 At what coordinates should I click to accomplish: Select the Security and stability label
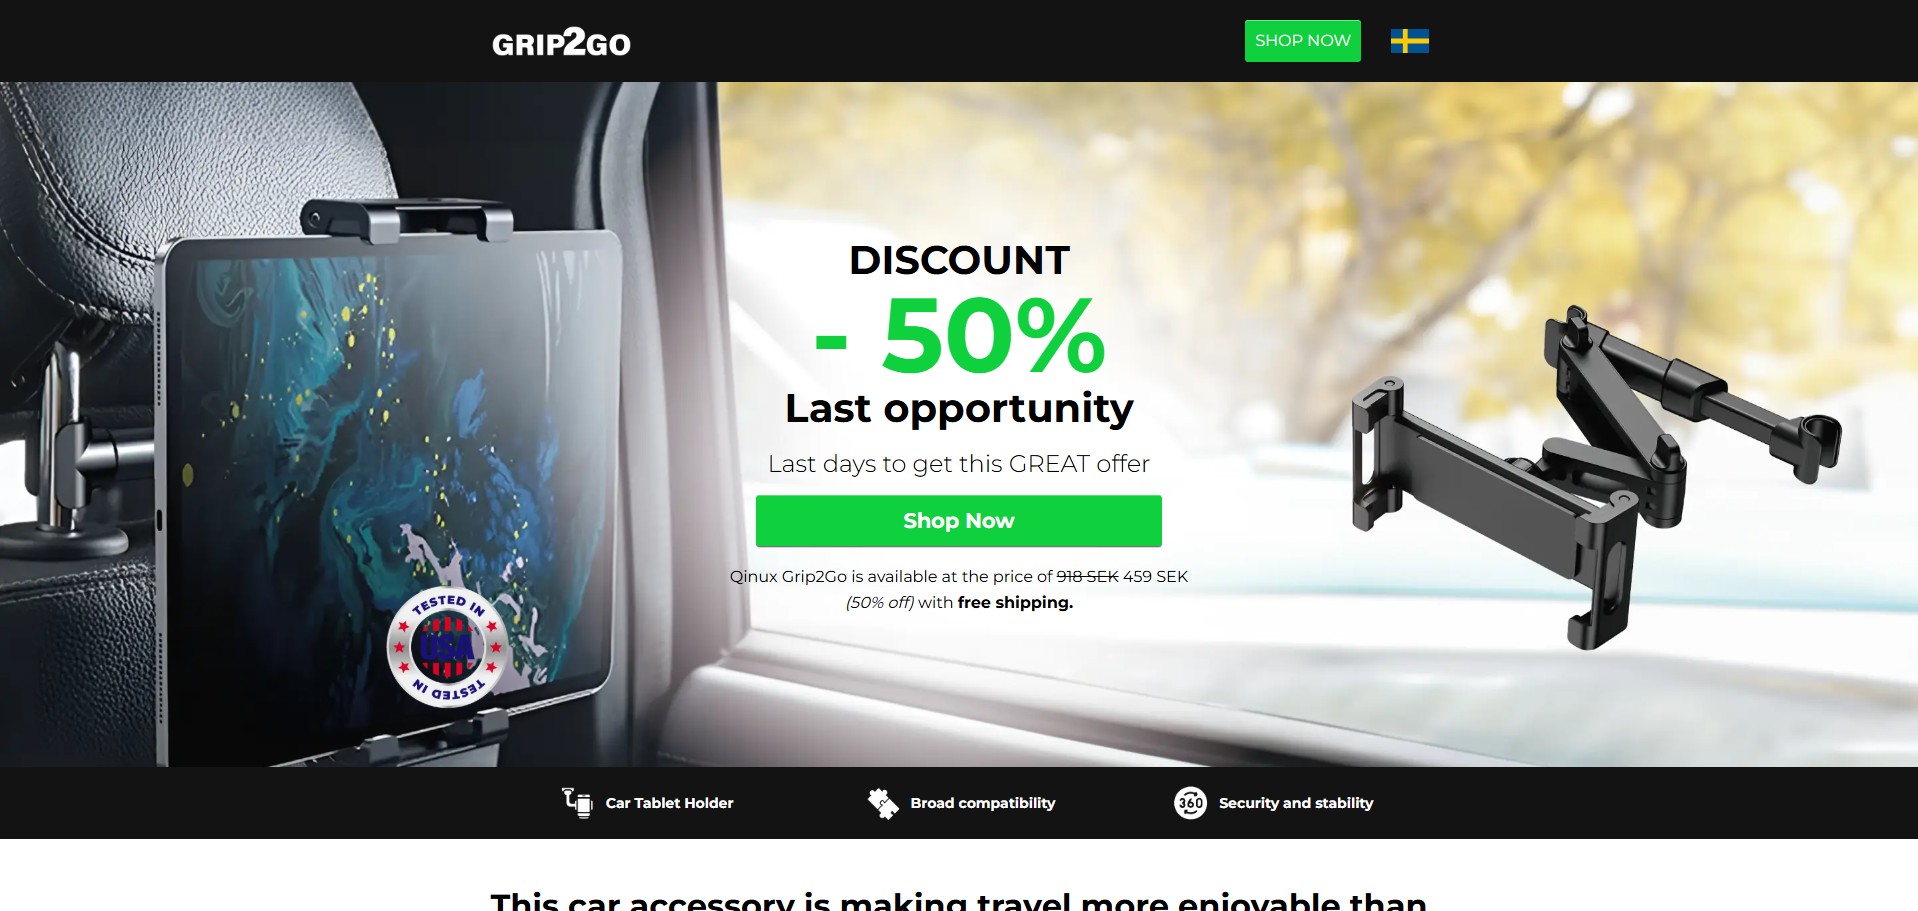[1295, 803]
